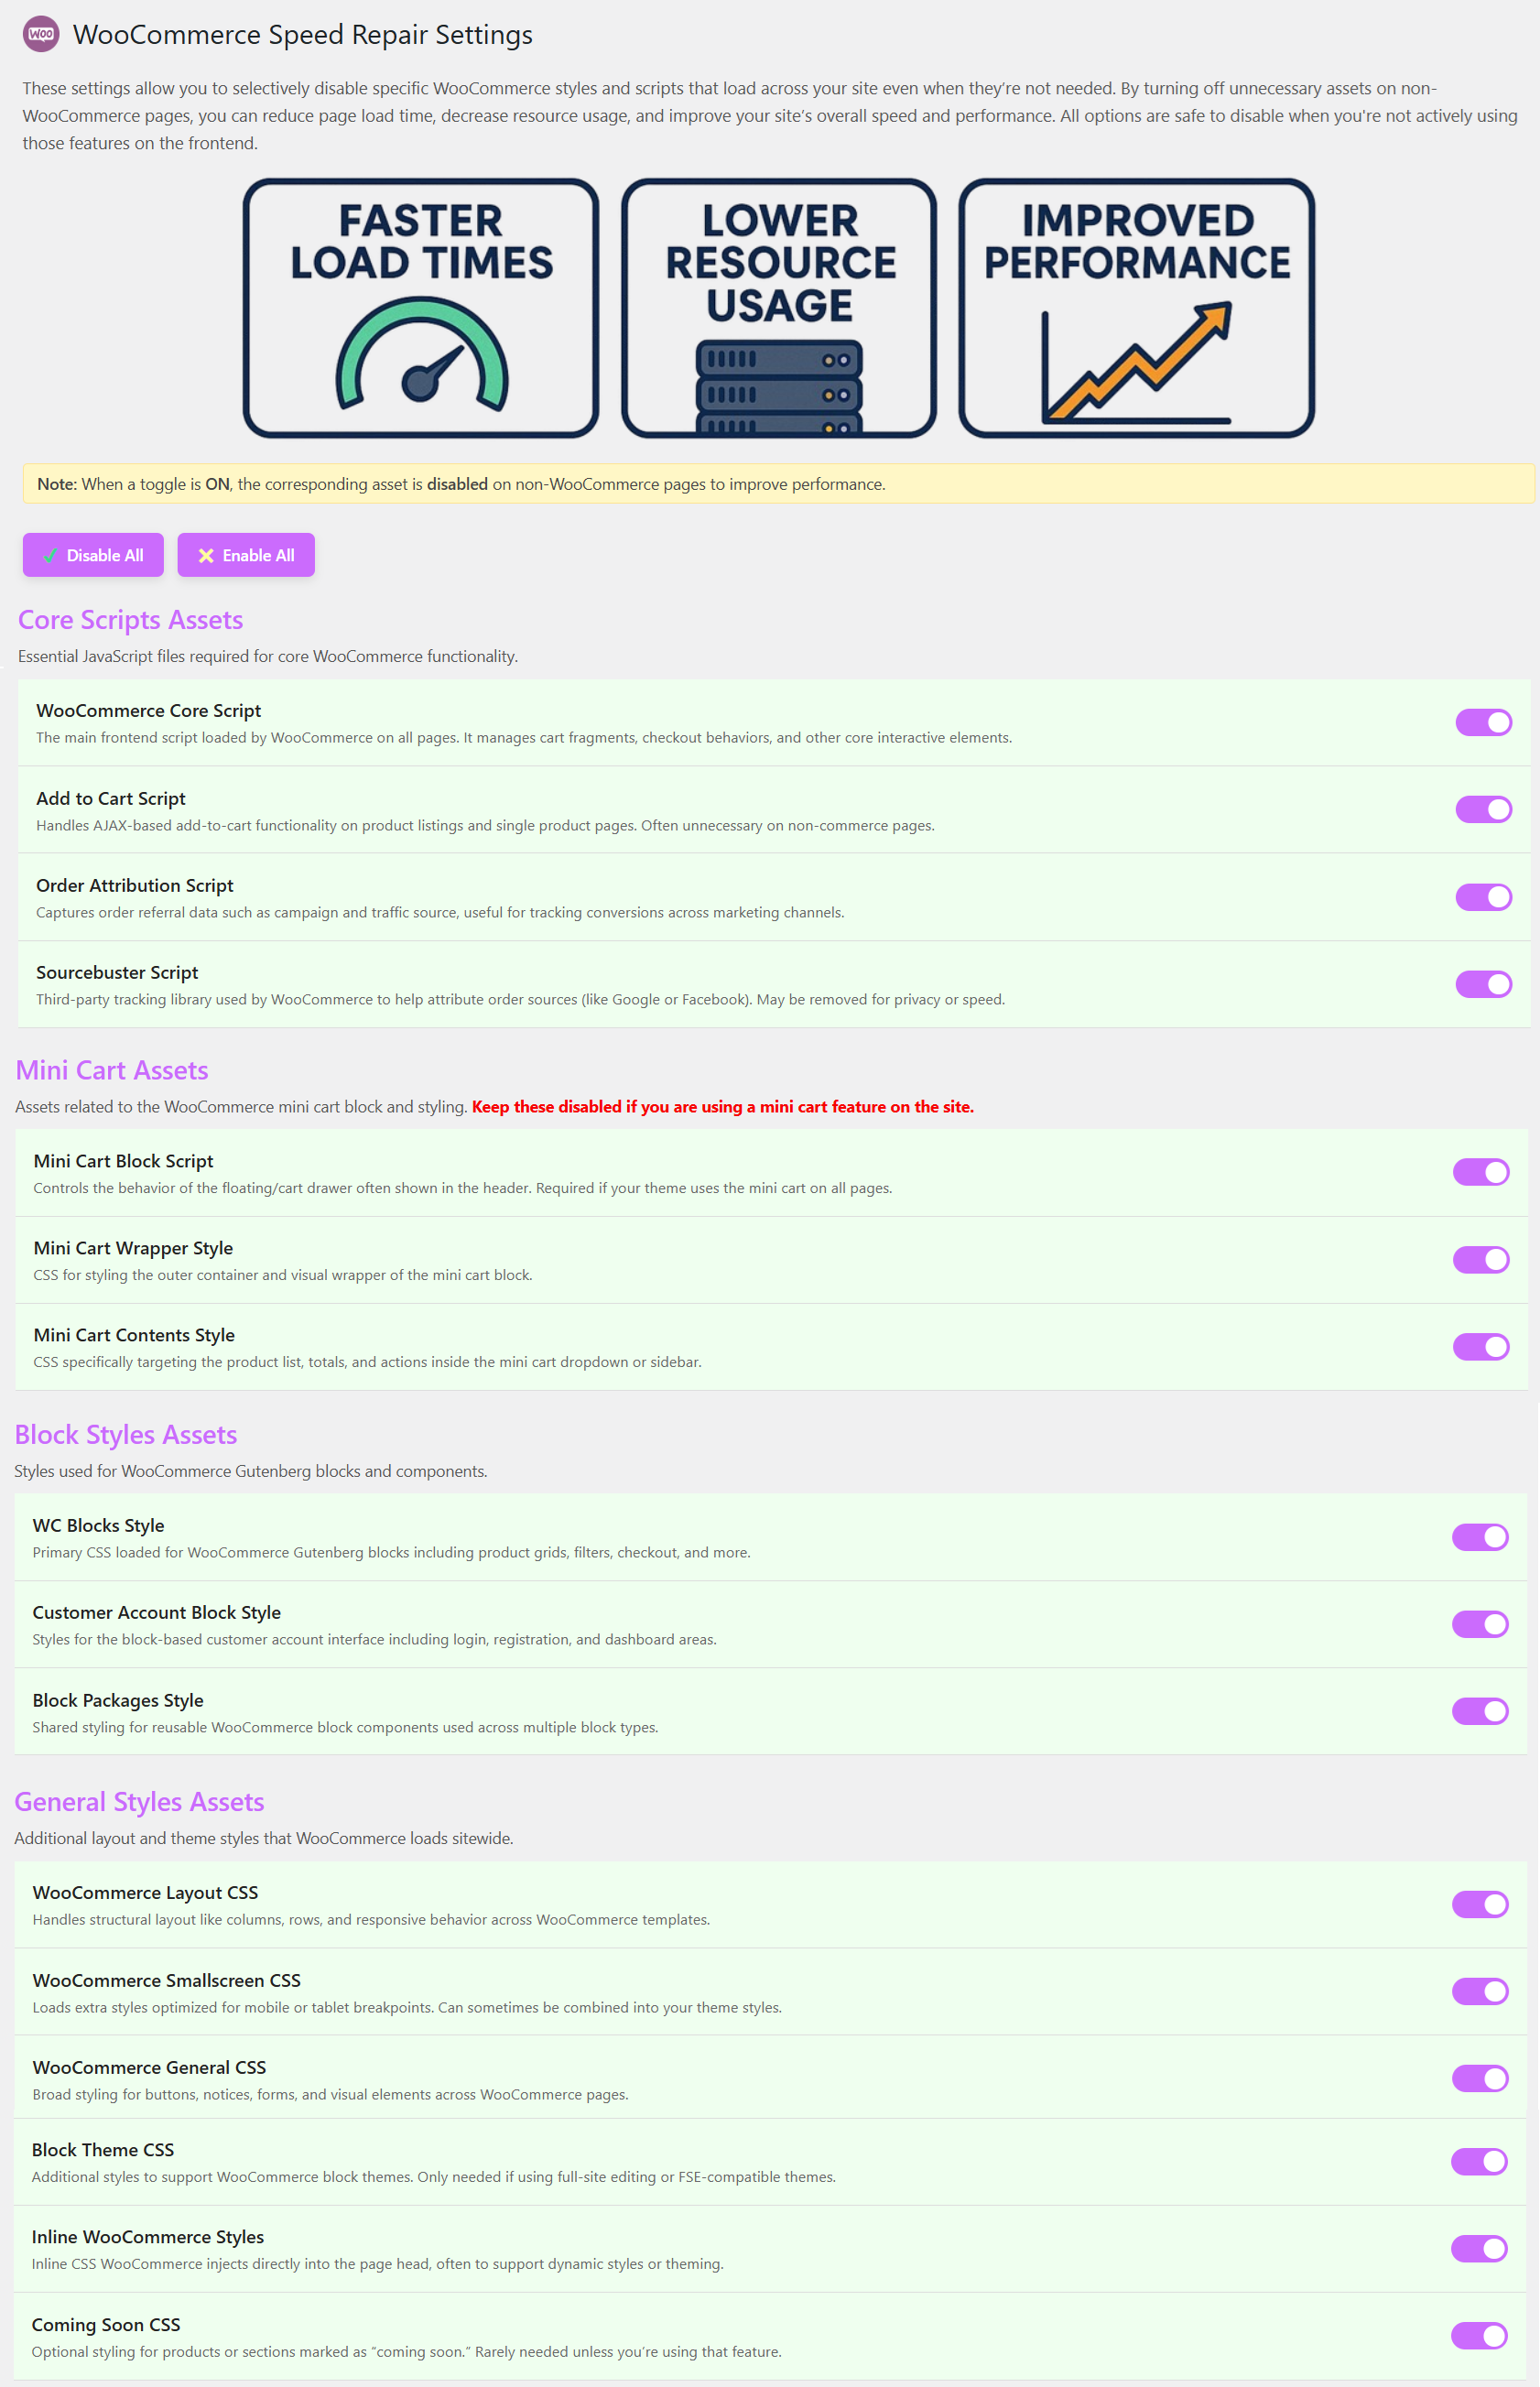The image size is (1540, 2387).
Task: Toggle the Block Theme CSS switch
Action: click(x=1479, y=2161)
